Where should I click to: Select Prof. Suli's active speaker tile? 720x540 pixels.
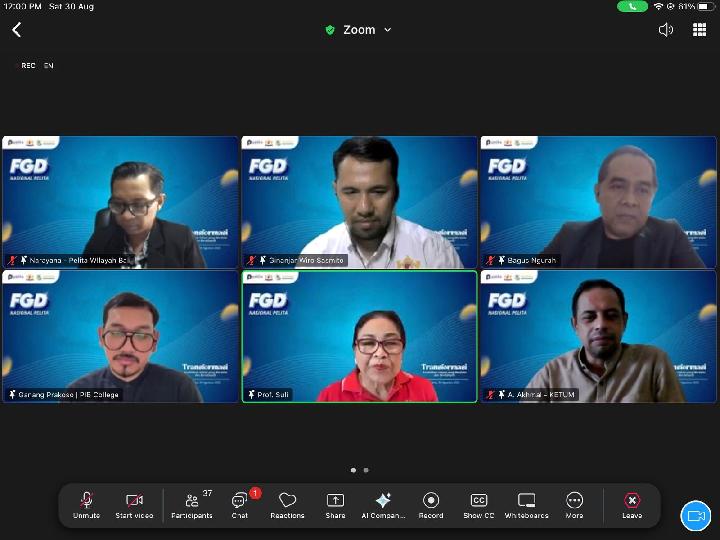360,337
